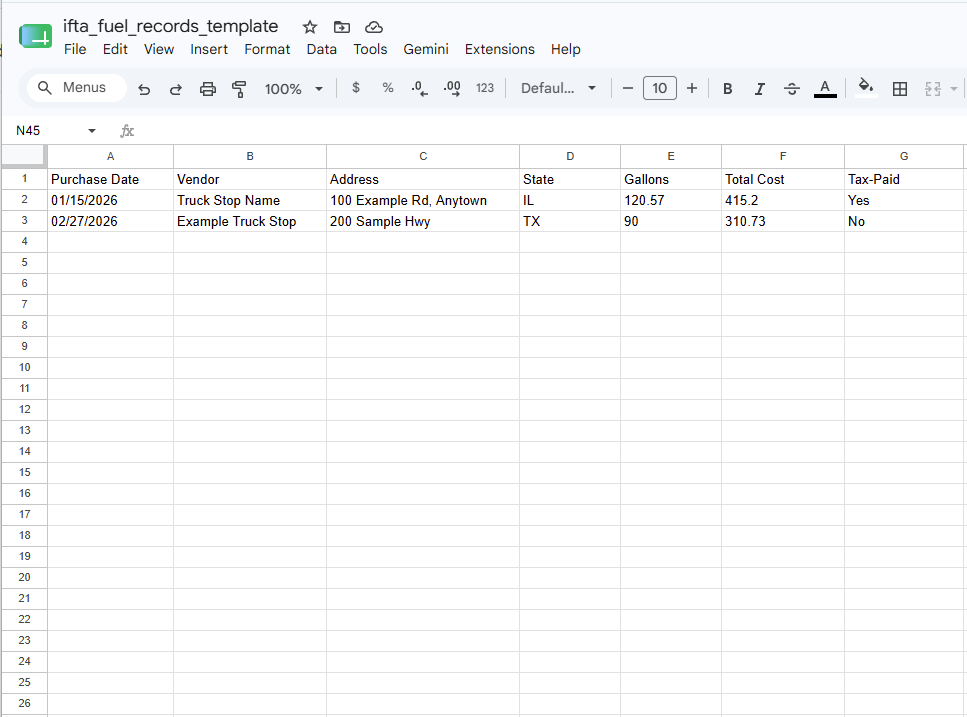
Task: Open the File menu
Action: tap(75, 49)
